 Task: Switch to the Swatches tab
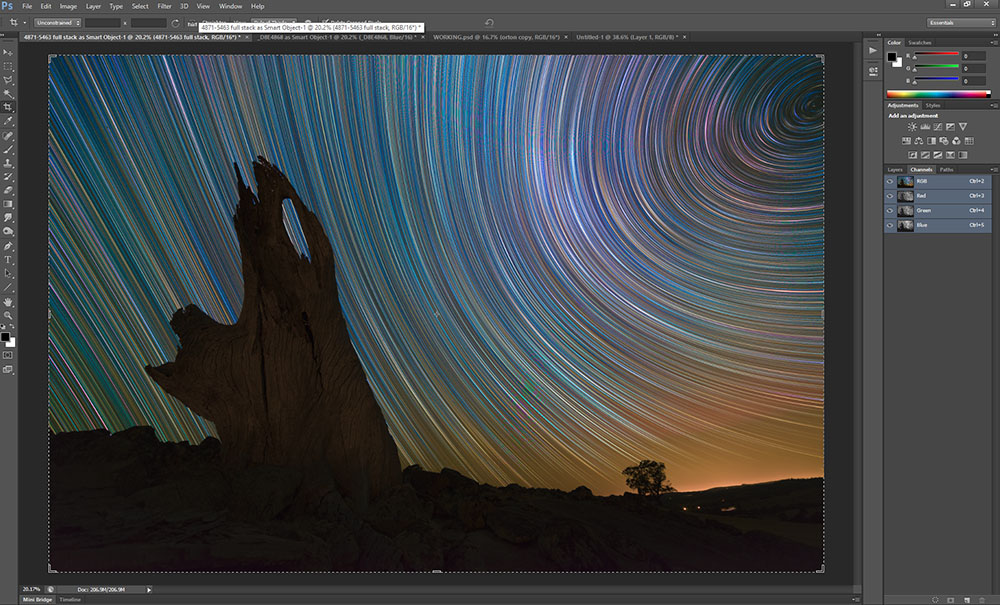[920, 43]
